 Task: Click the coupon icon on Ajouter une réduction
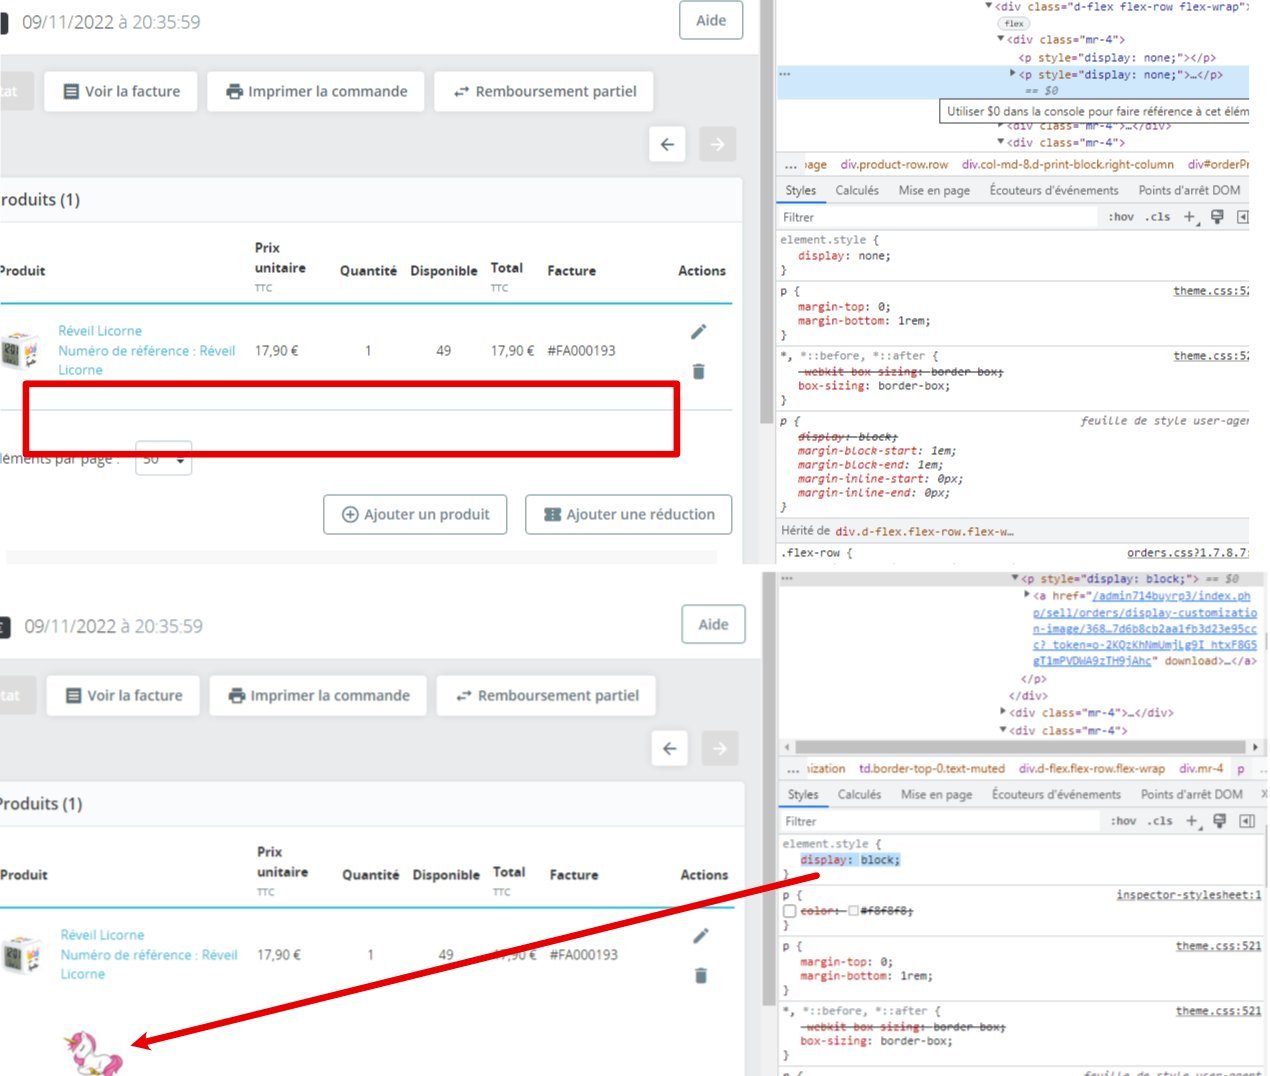(x=552, y=515)
